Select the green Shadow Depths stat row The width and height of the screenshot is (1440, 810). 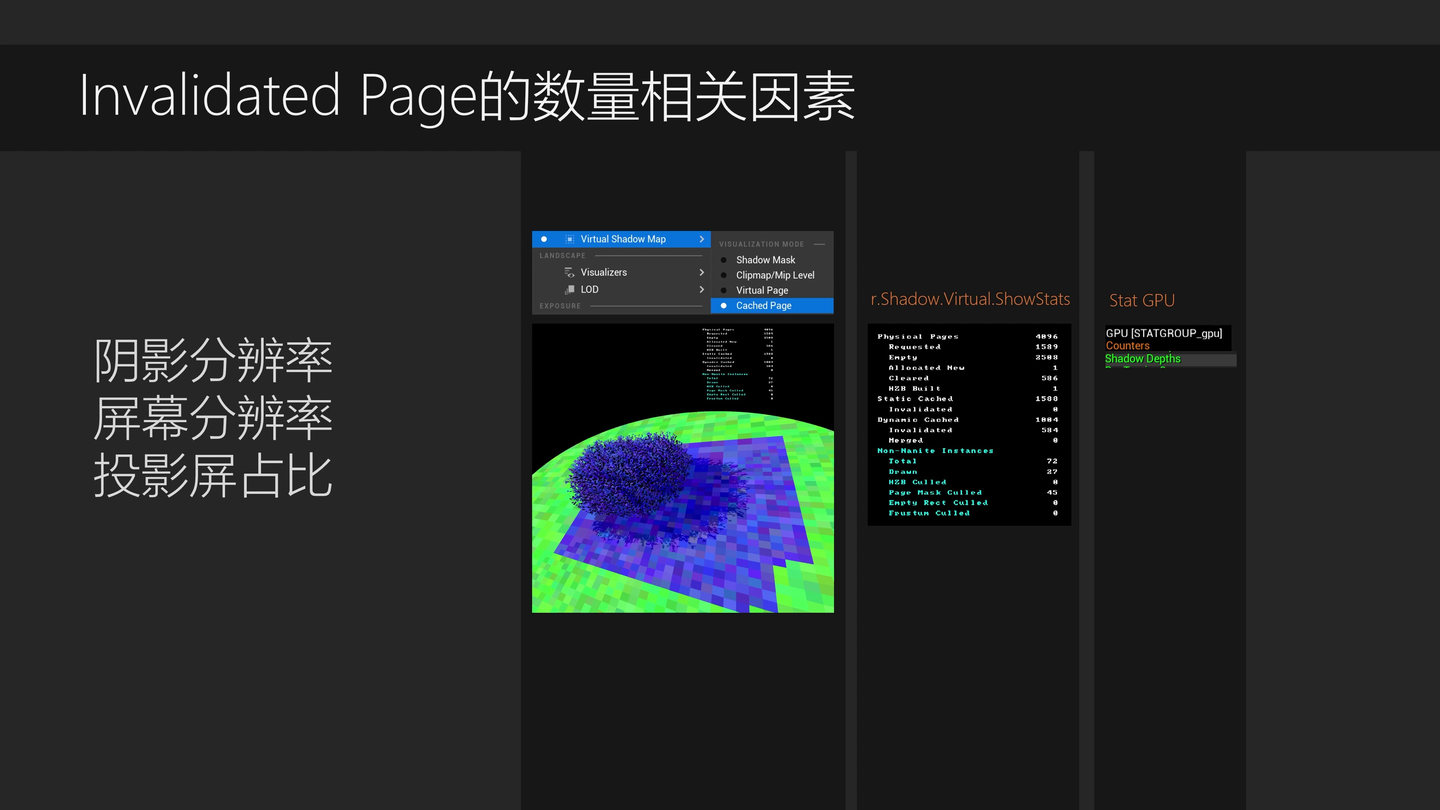point(1143,359)
